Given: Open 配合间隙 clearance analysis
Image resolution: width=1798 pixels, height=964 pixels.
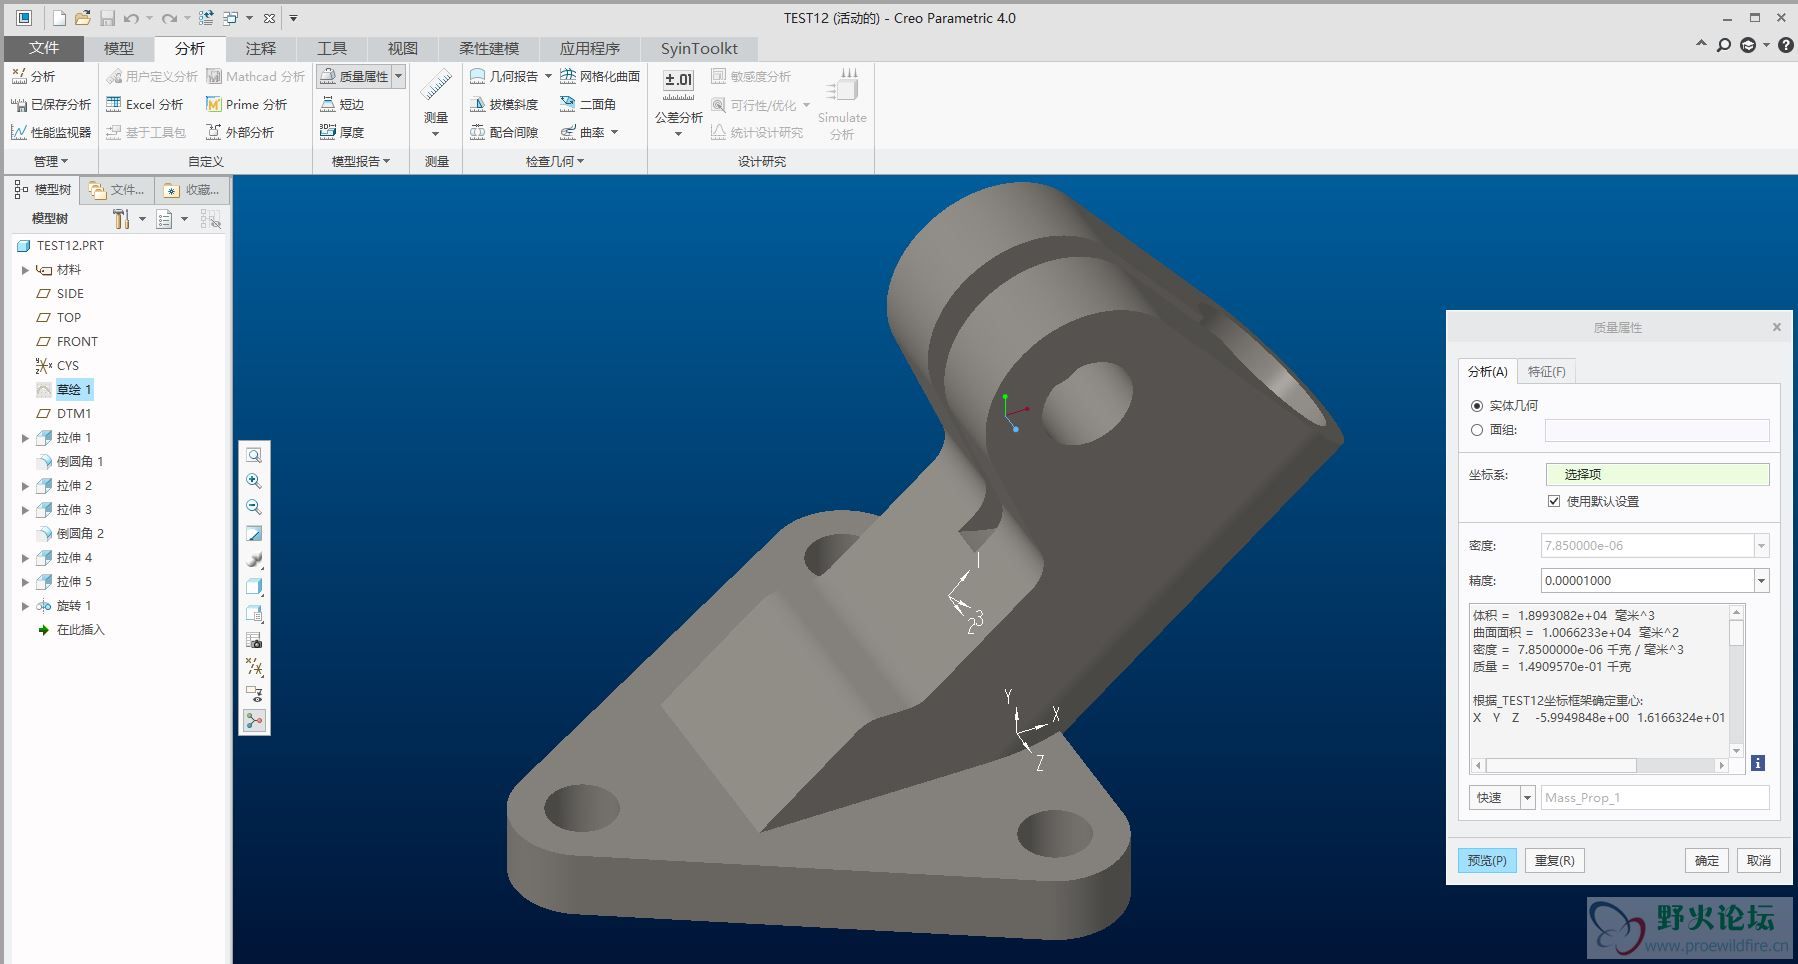Looking at the screenshot, I should 505,132.
